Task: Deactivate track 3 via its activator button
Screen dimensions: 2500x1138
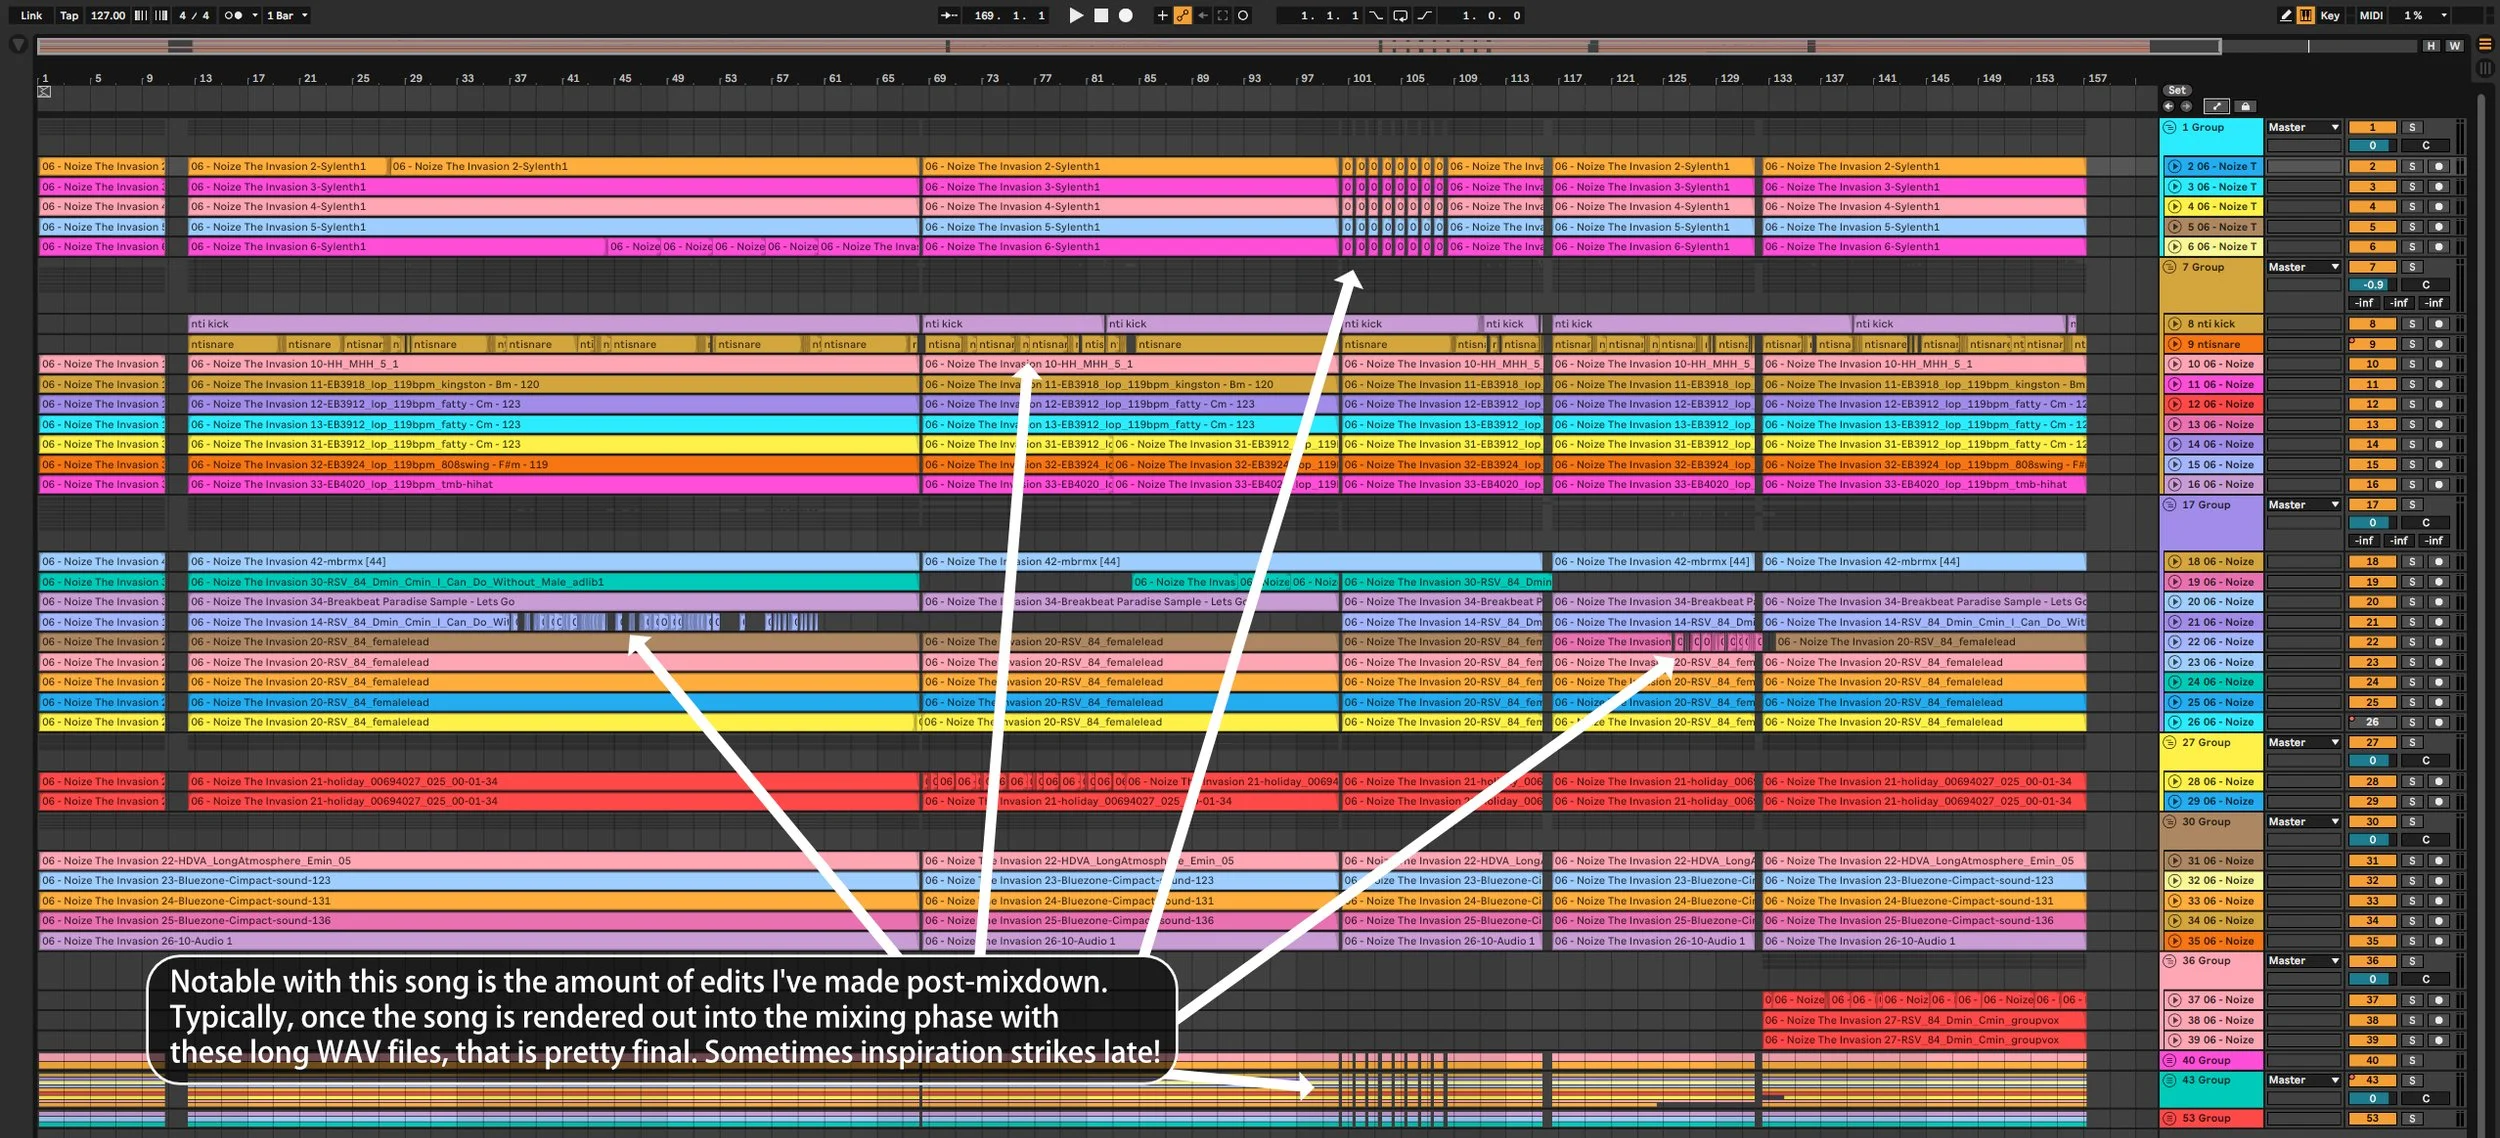Action: (2372, 187)
